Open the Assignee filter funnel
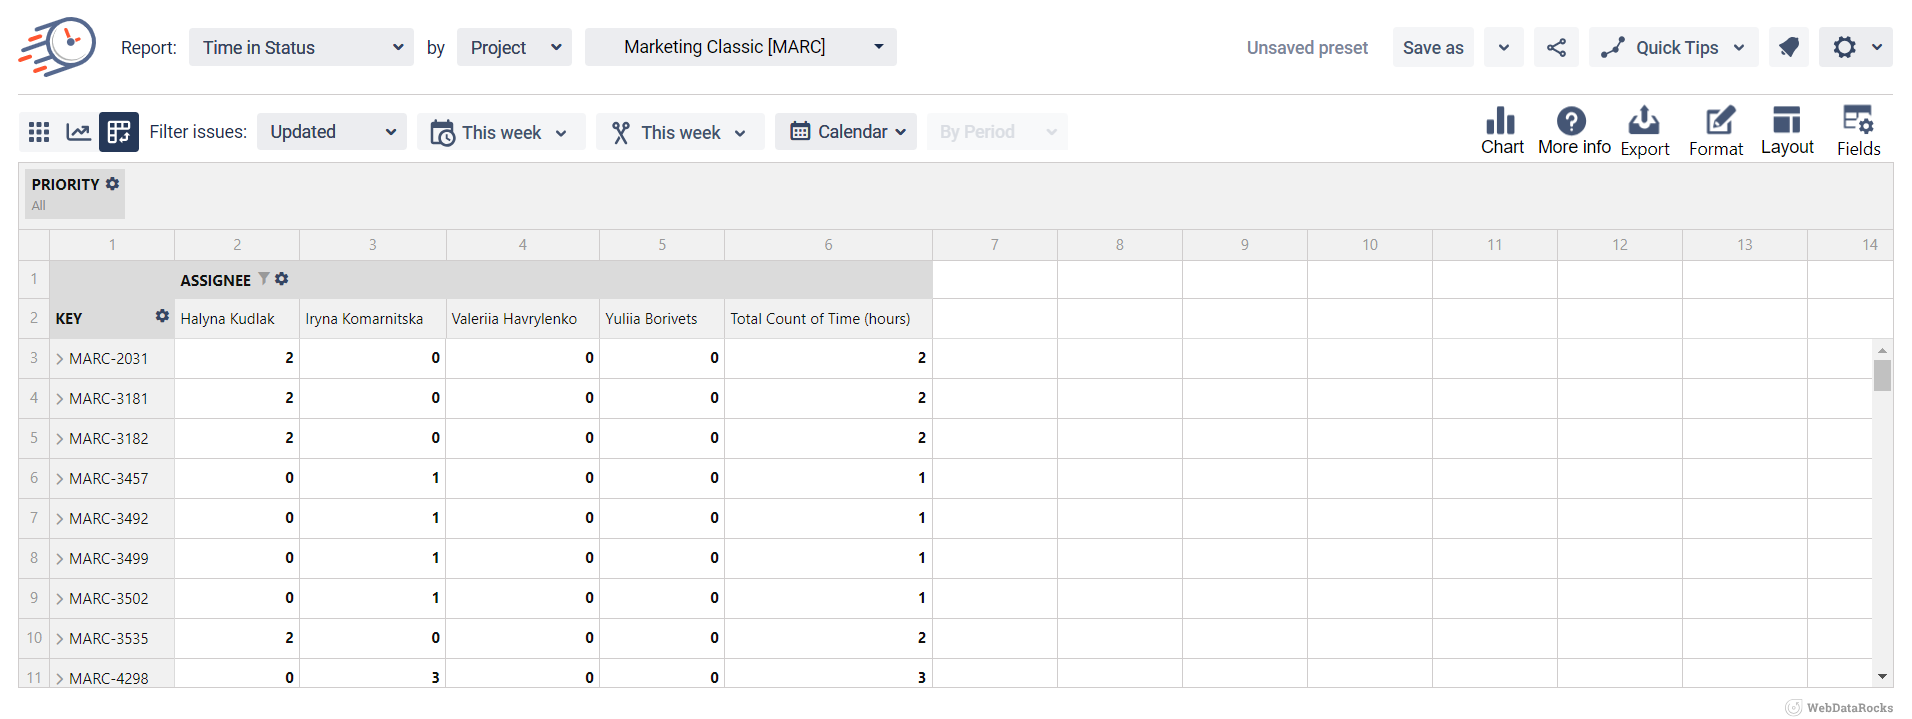Image resolution: width=1912 pixels, height=719 pixels. pyautogui.click(x=264, y=279)
